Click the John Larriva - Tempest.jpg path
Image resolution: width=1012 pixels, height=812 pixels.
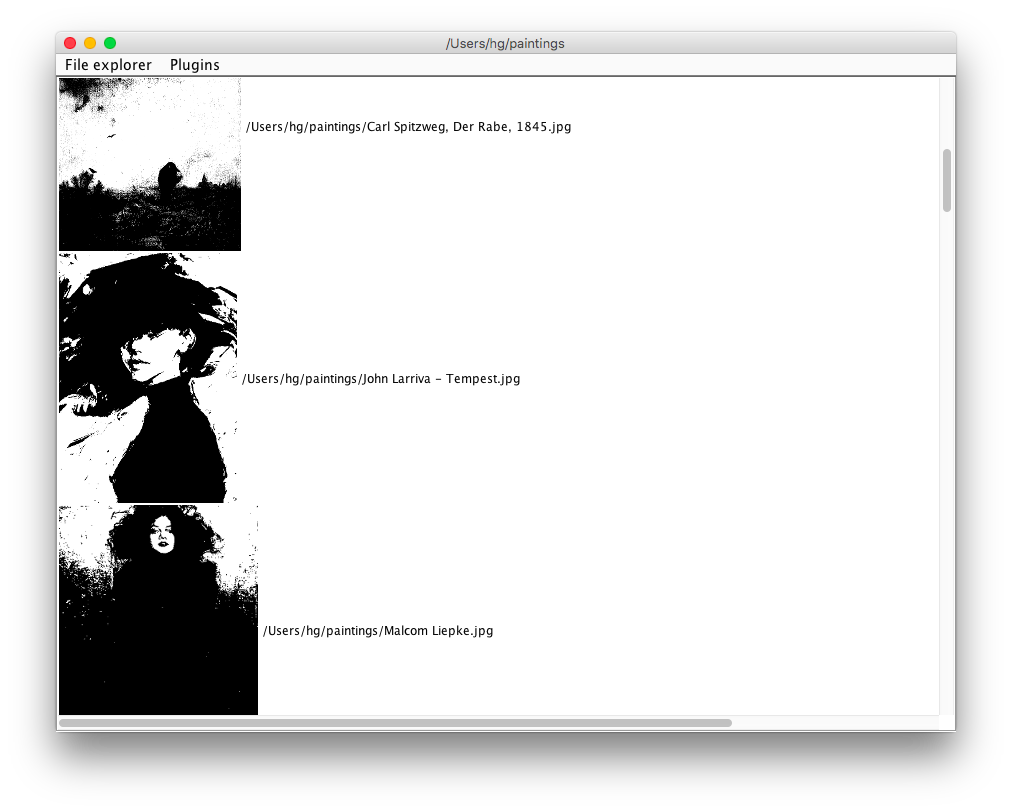click(x=381, y=379)
